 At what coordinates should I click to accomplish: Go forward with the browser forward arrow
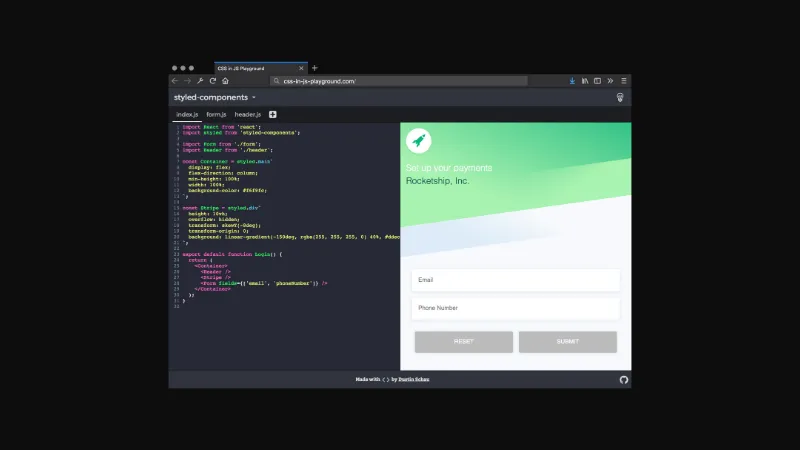[187, 81]
